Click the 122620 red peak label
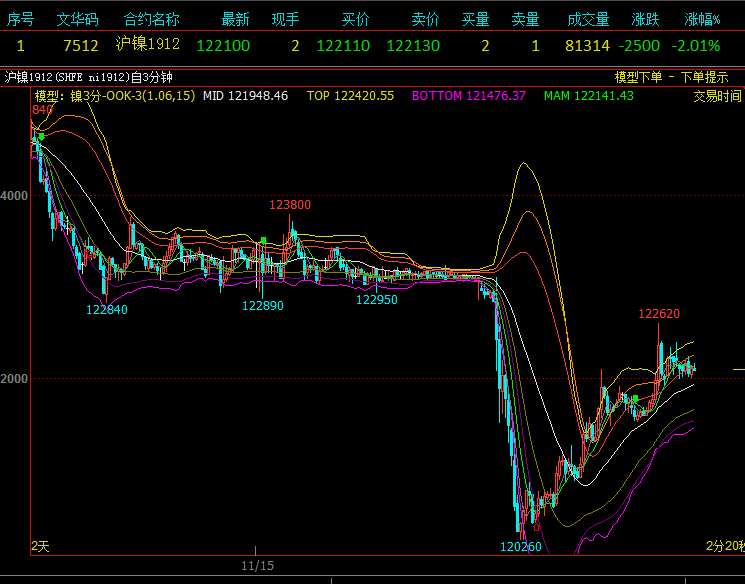Image resolution: width=745 pixels, height=584 pixels. point(659,314)
